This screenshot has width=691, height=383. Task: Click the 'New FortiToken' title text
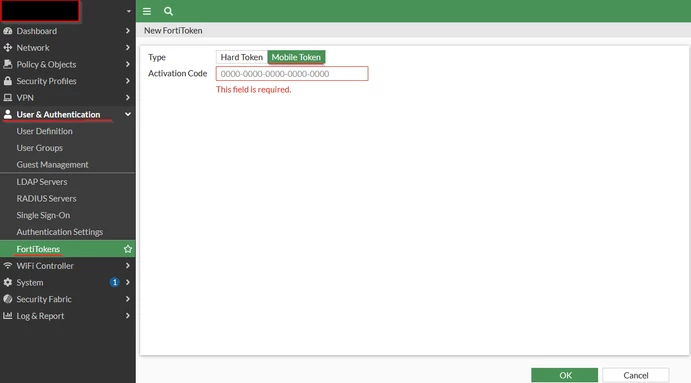(x=173, y=30)
